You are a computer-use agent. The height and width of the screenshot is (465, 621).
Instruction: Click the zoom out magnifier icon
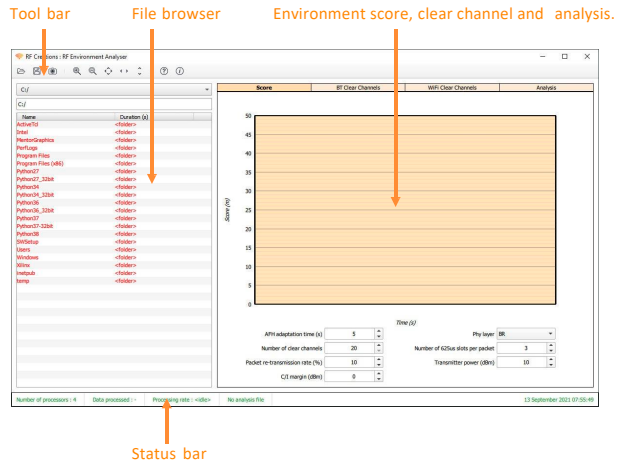(x=92, y=72)
